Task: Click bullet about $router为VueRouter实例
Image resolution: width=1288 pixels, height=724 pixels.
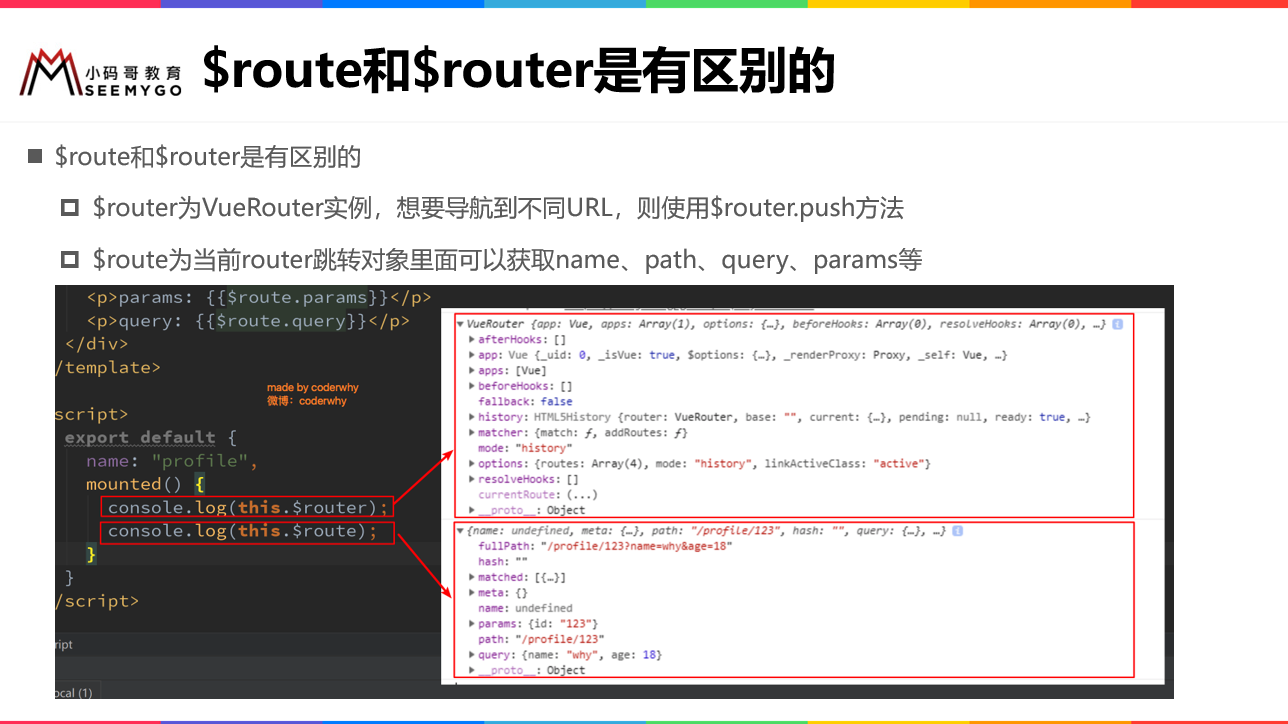Action: (498, 208)
